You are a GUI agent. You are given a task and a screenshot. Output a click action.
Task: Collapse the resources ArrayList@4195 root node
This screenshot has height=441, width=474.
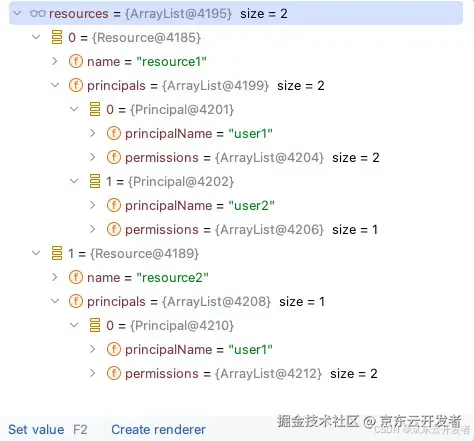click(17, 13)
